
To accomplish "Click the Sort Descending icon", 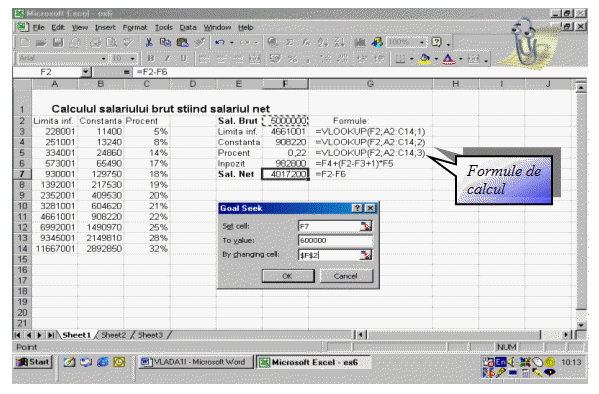I will [340, 42].
